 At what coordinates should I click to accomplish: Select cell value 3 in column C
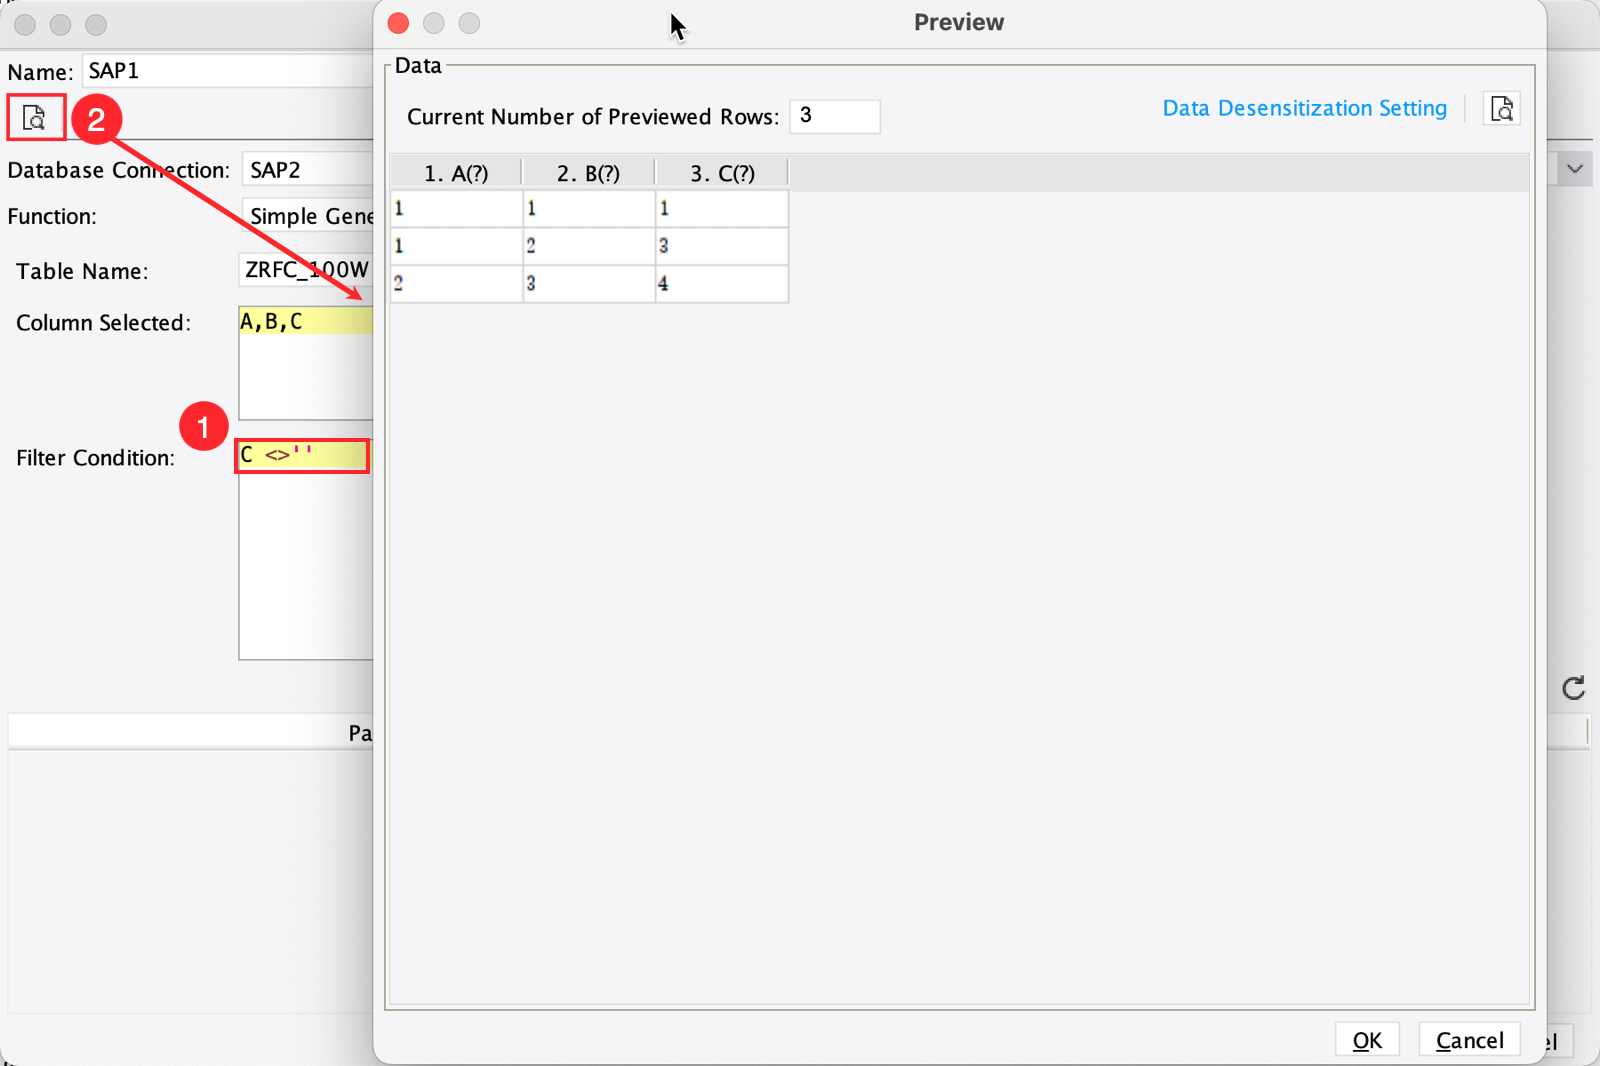tap(721, 246)
